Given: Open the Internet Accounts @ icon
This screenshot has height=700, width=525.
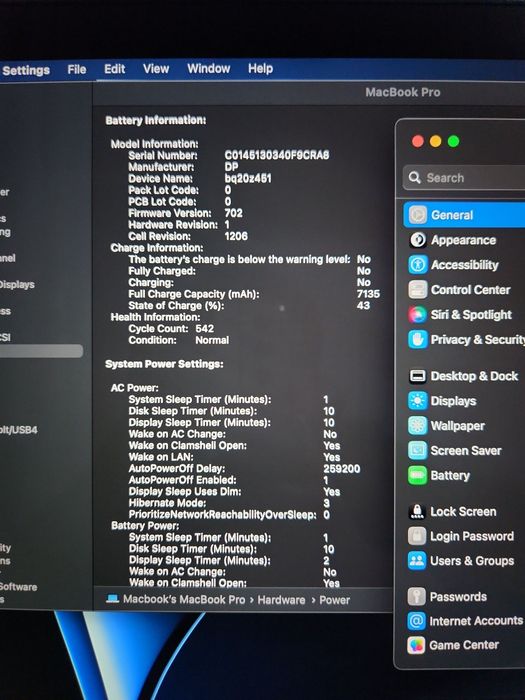Looking at the screenshot, I should point(417,621).
